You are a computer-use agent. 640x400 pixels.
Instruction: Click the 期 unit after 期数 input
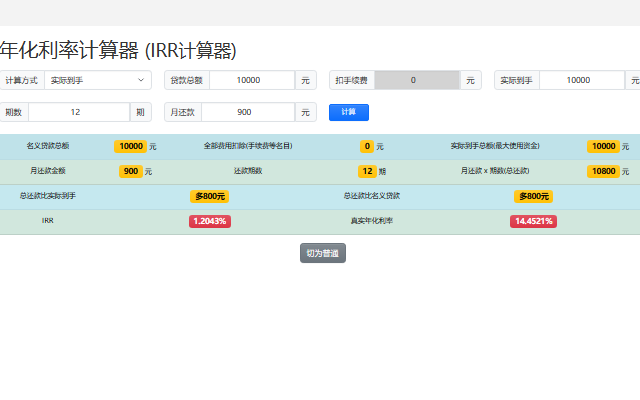click(x=140, y=112)
